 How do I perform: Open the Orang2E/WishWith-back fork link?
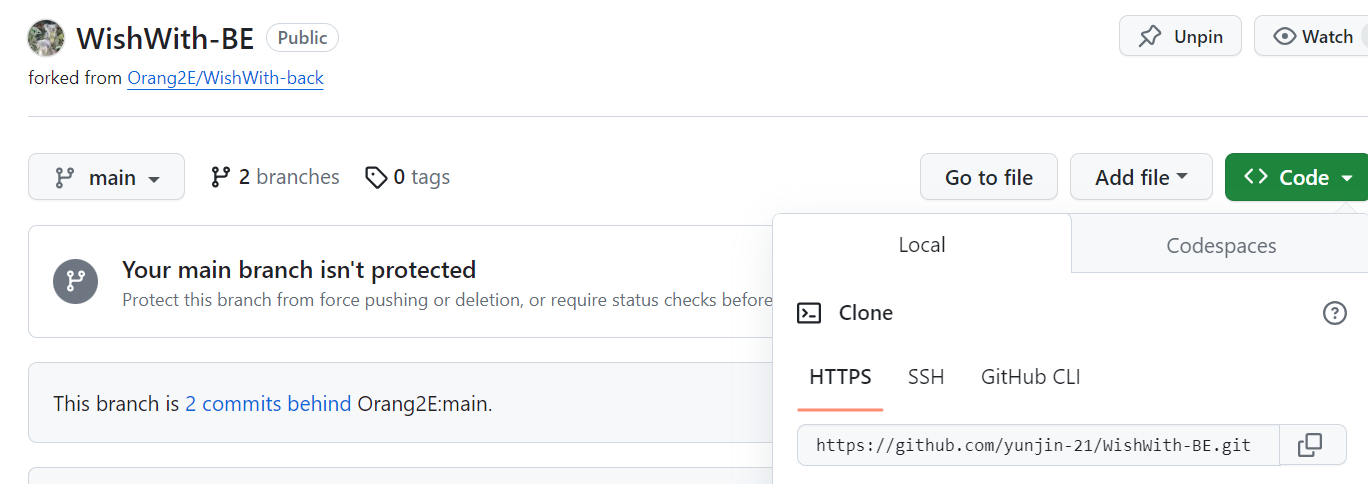tap(225, 78)
